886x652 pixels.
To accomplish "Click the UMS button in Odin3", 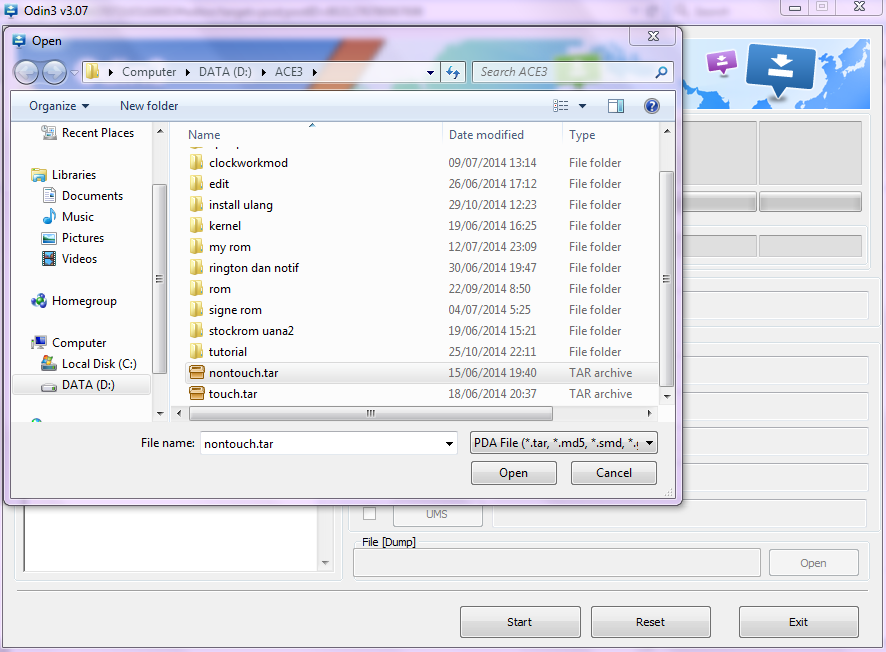I will [437, 514].
